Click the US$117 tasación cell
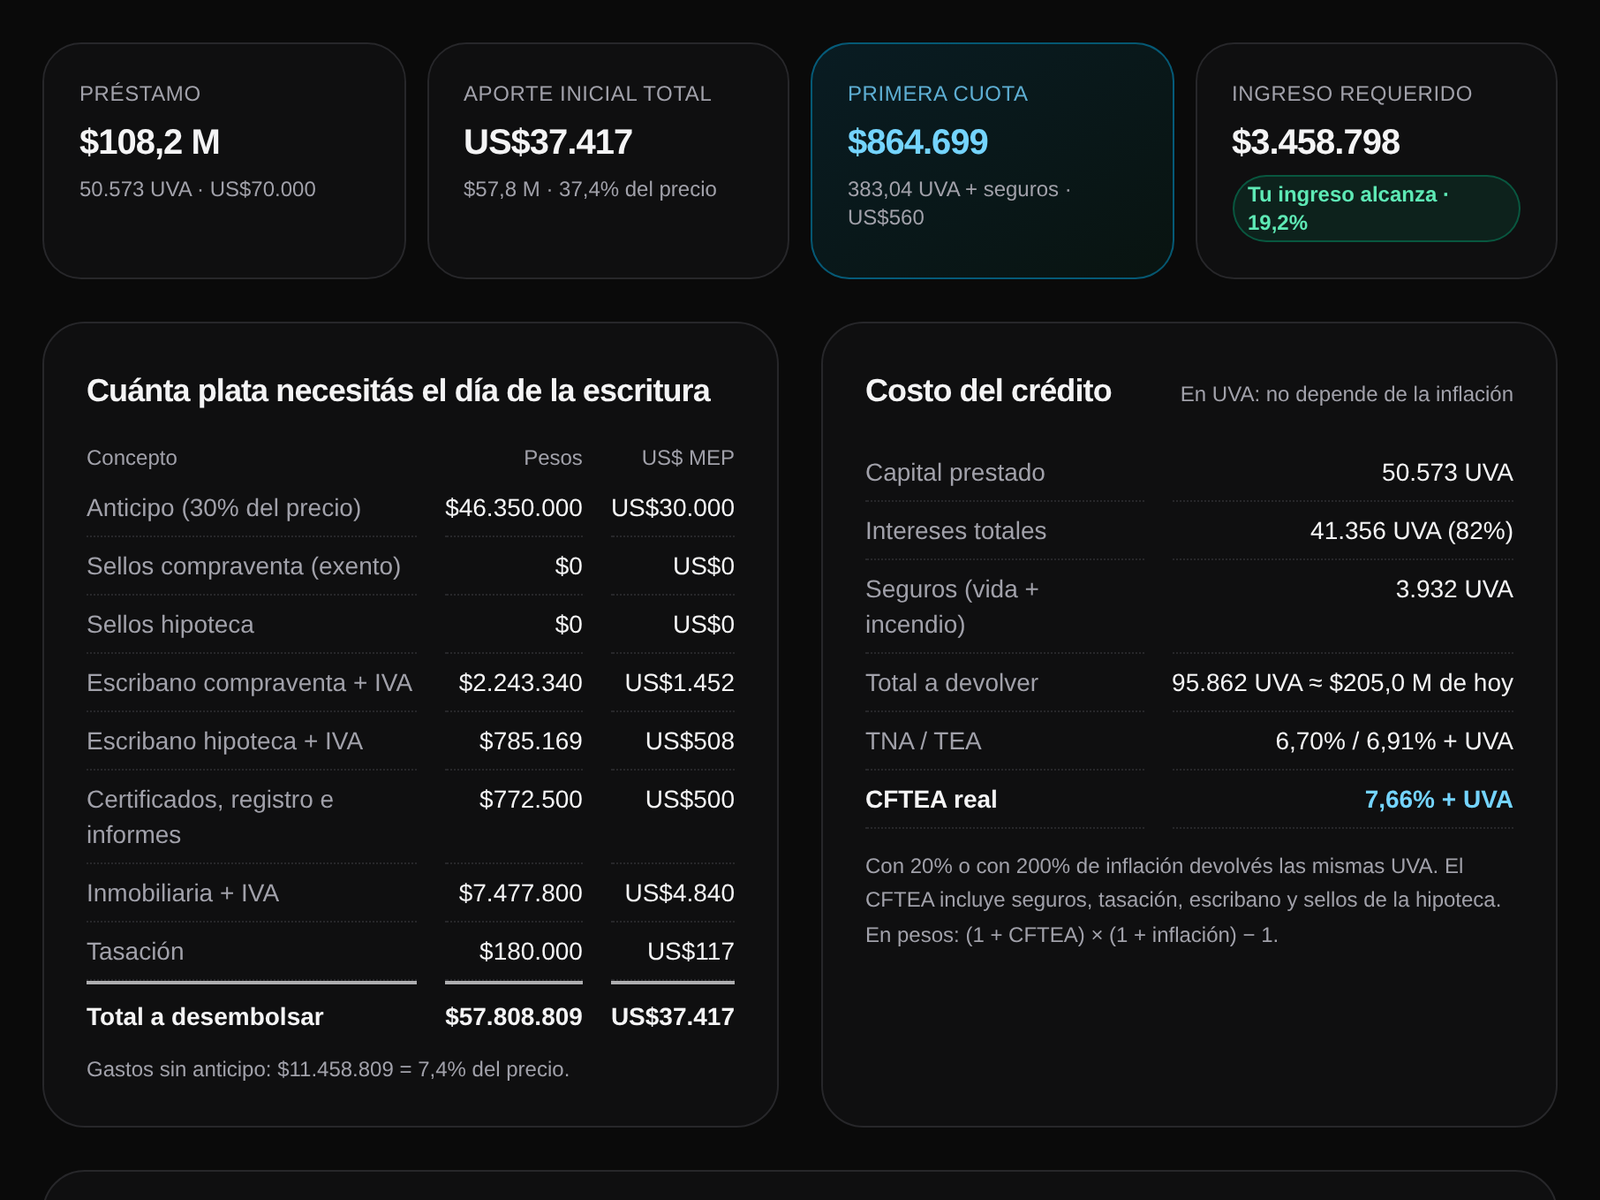Screen dimensions: 1600x1200 click(x=691, y=951)
